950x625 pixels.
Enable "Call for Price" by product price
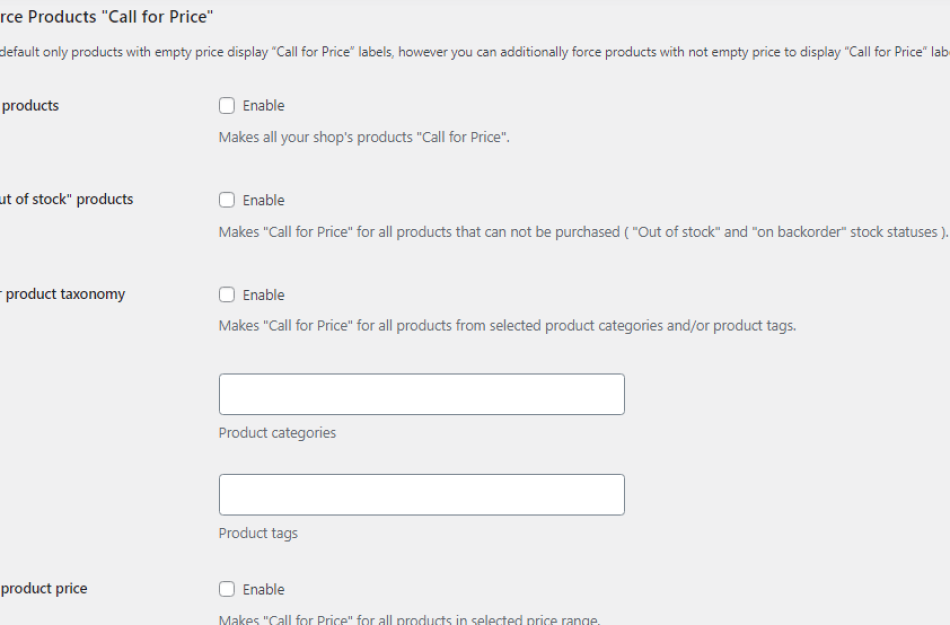coord(227,589)
